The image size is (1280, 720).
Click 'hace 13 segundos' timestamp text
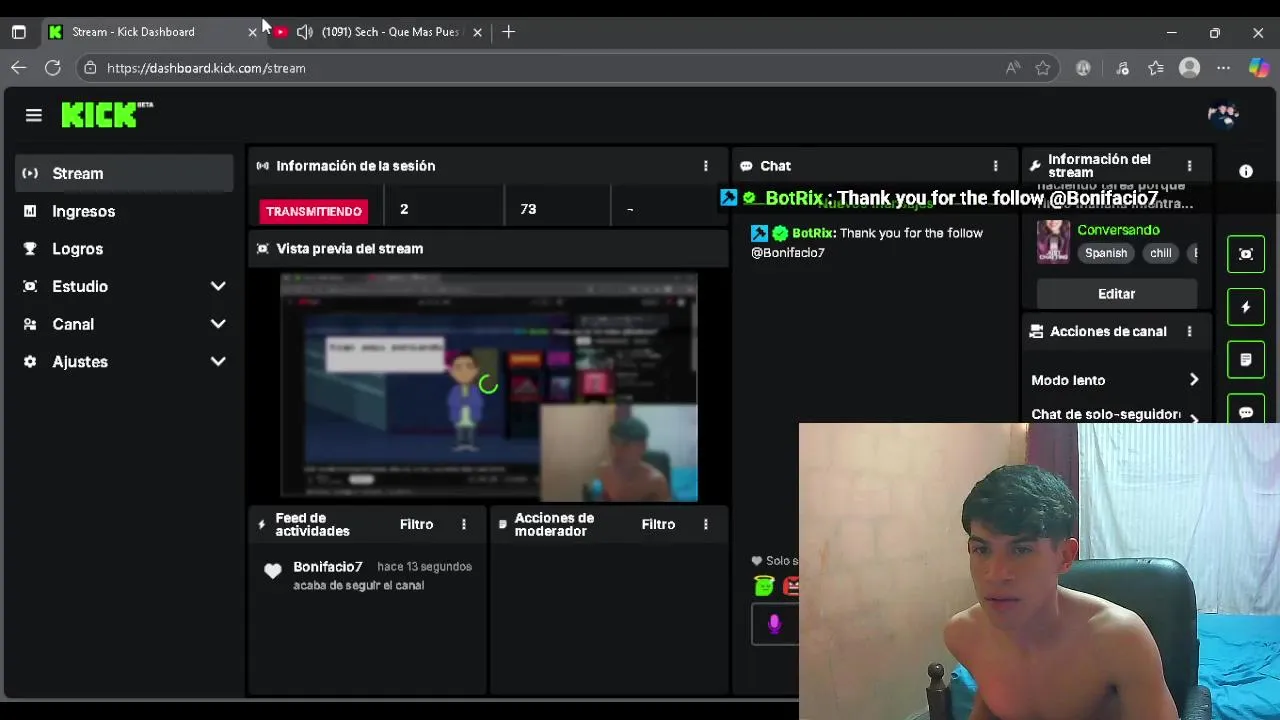424,567
